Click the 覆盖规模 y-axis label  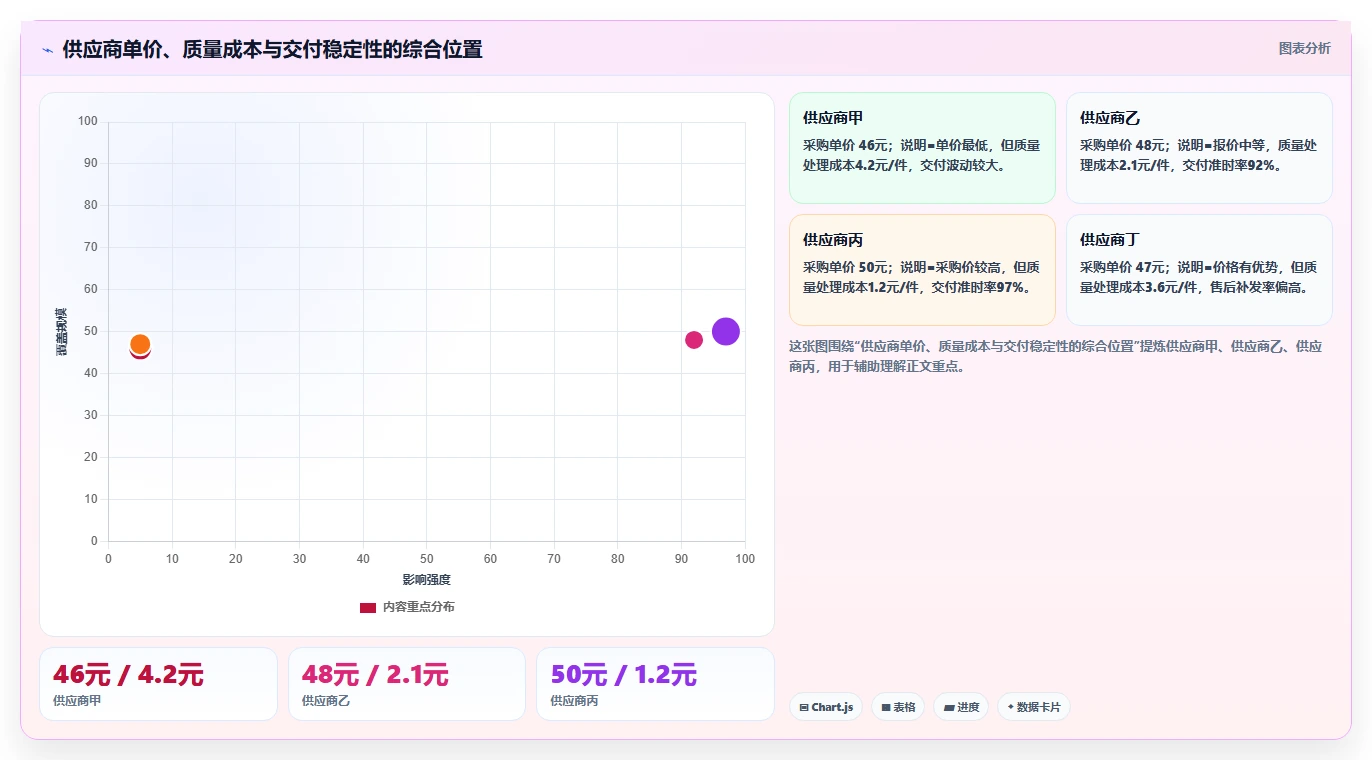coord(61,332)
